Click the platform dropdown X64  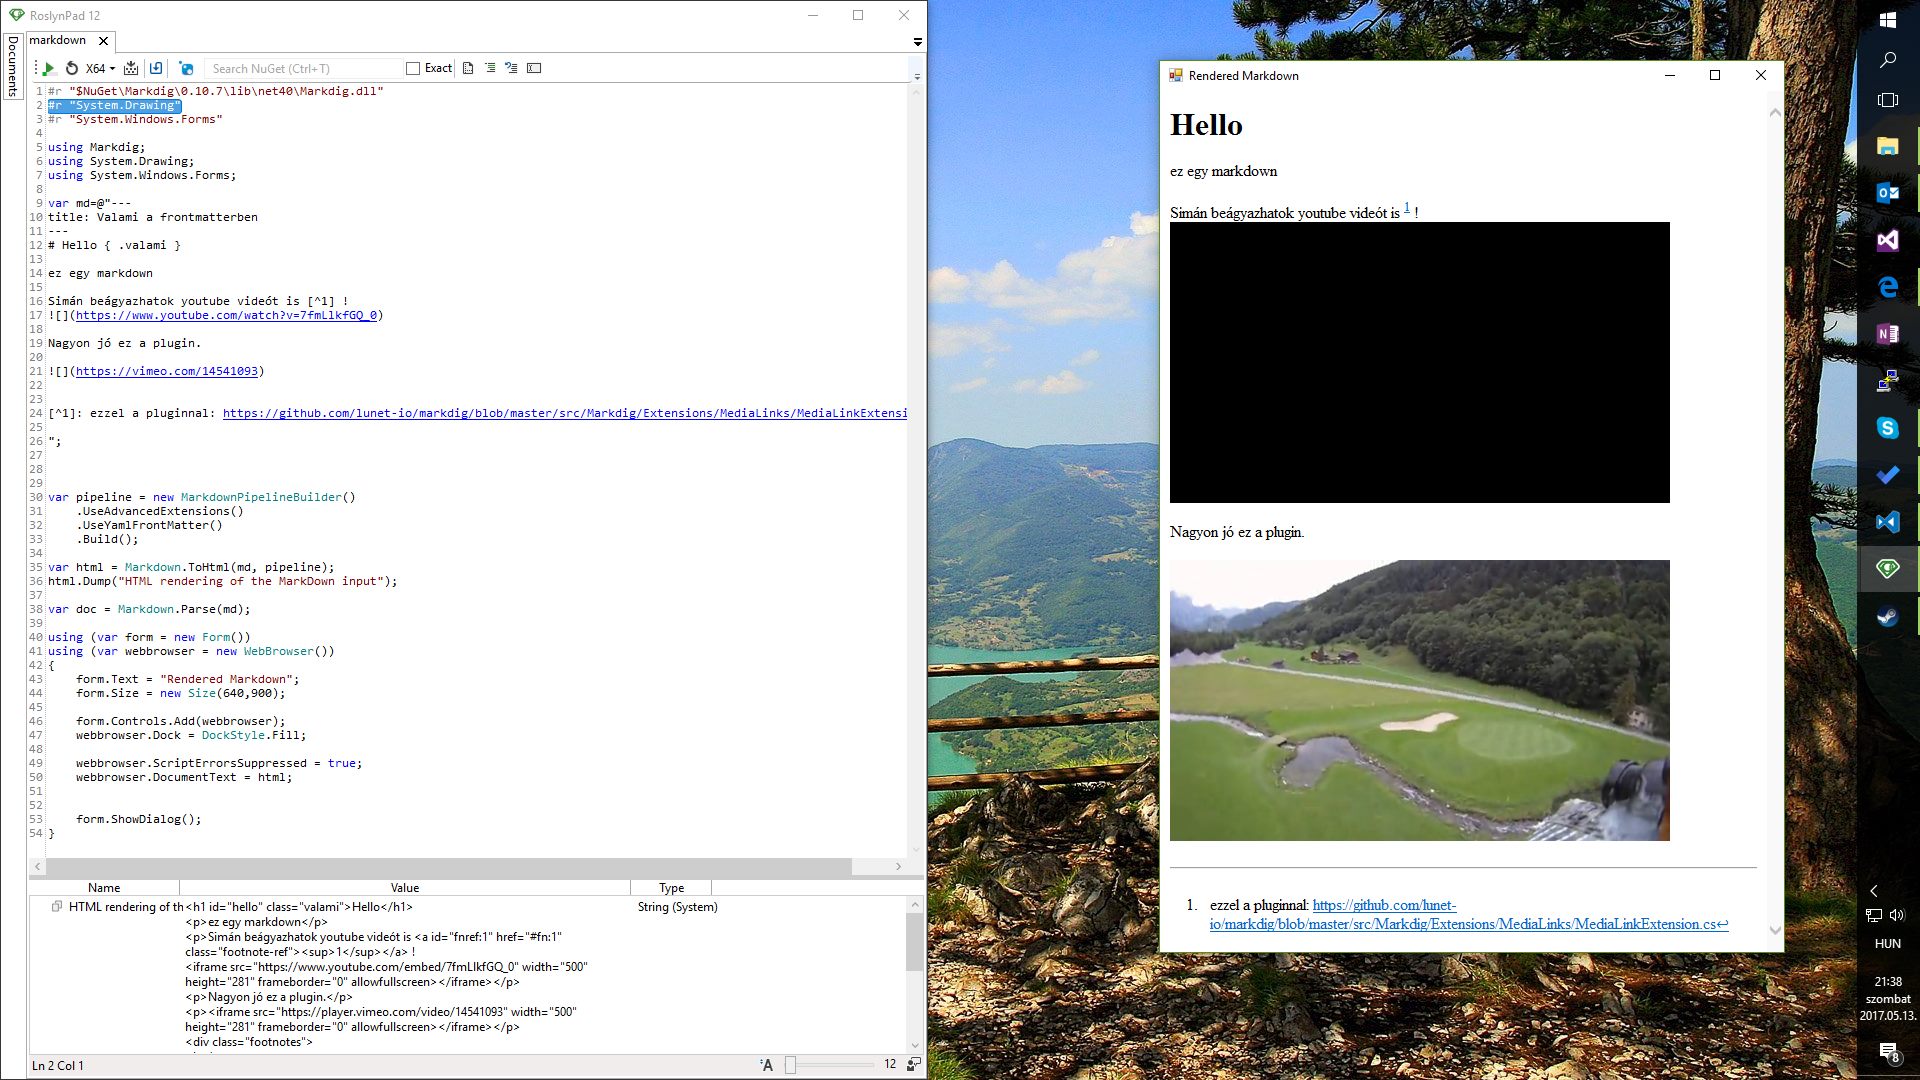(98, 69)
